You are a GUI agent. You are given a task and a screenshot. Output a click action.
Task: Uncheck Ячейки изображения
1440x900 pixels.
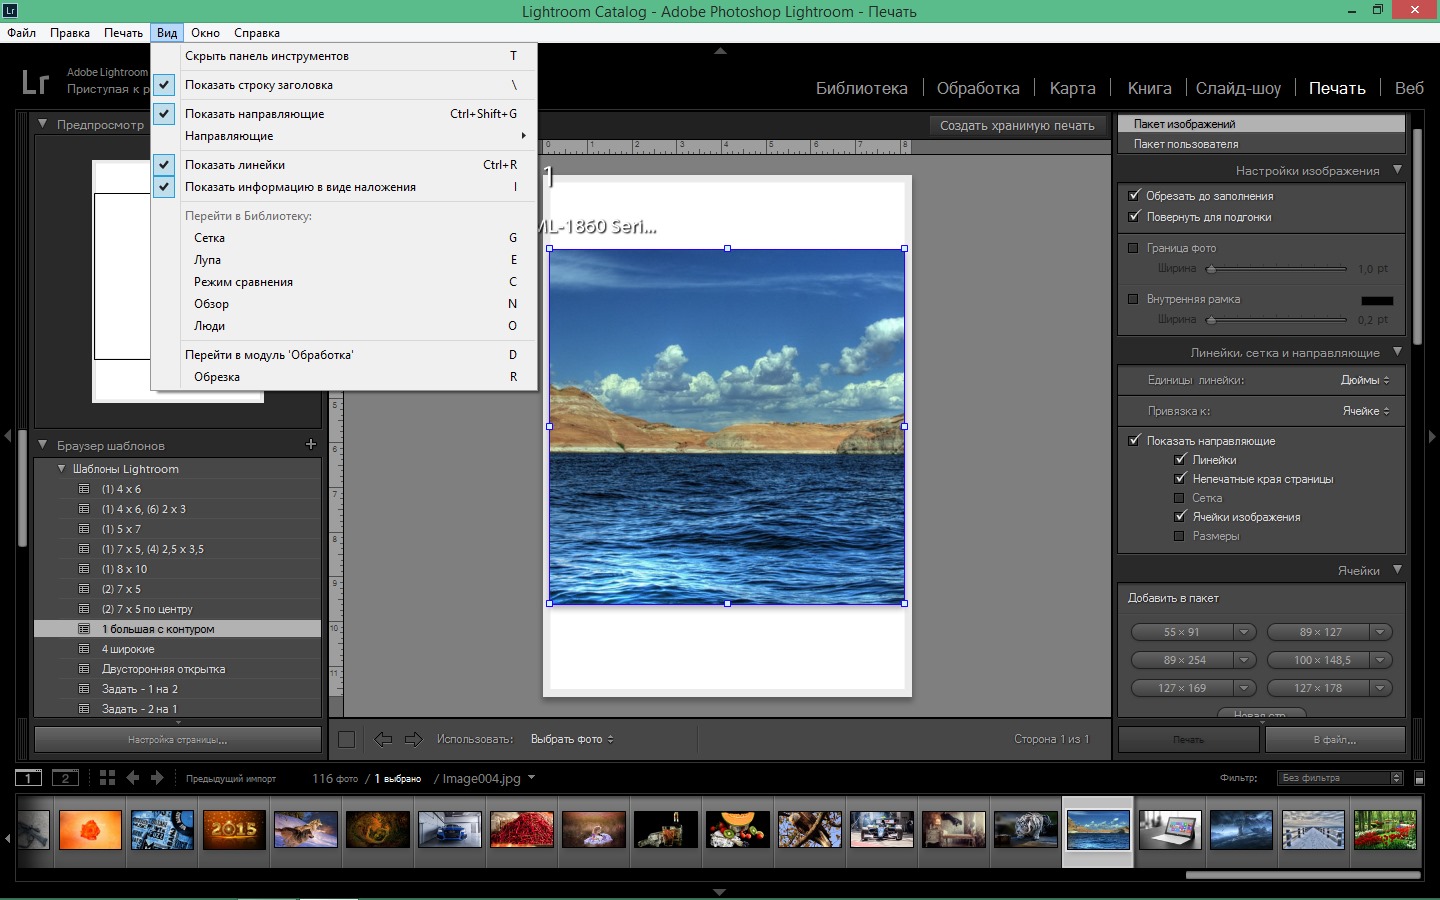[x=1180, y=517]
